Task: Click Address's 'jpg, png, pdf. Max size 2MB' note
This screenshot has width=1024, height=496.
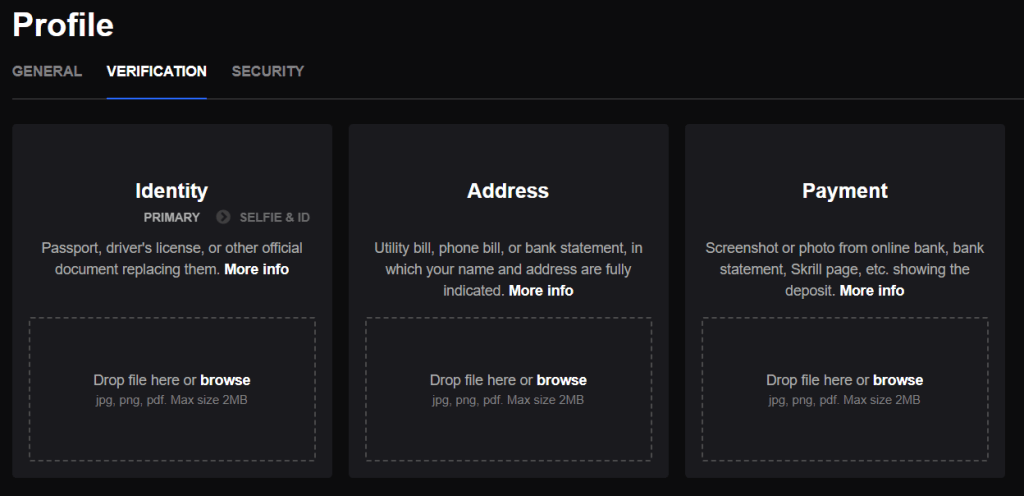Action: (508, 399)
